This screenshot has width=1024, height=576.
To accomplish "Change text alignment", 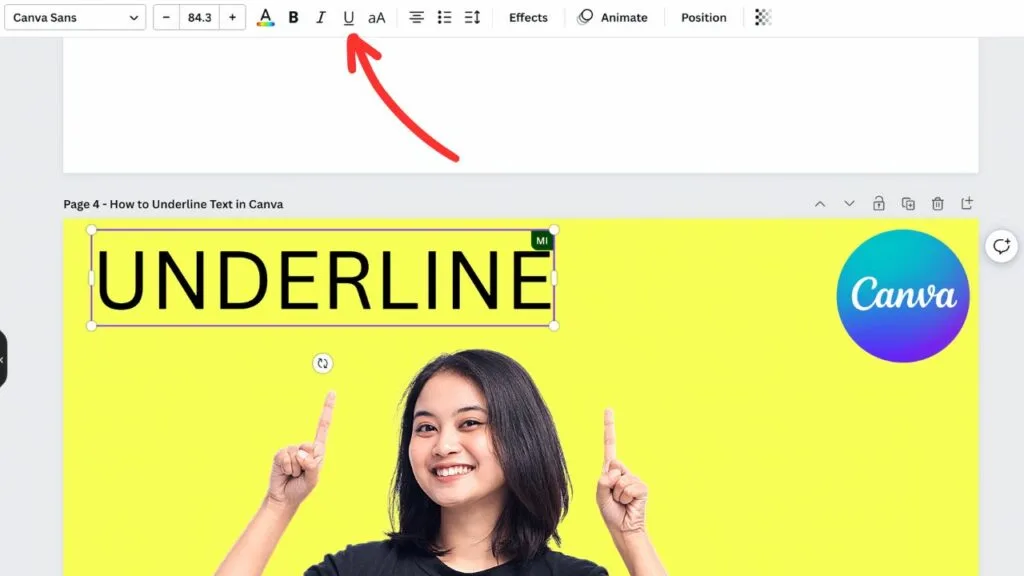I will 416,18.
